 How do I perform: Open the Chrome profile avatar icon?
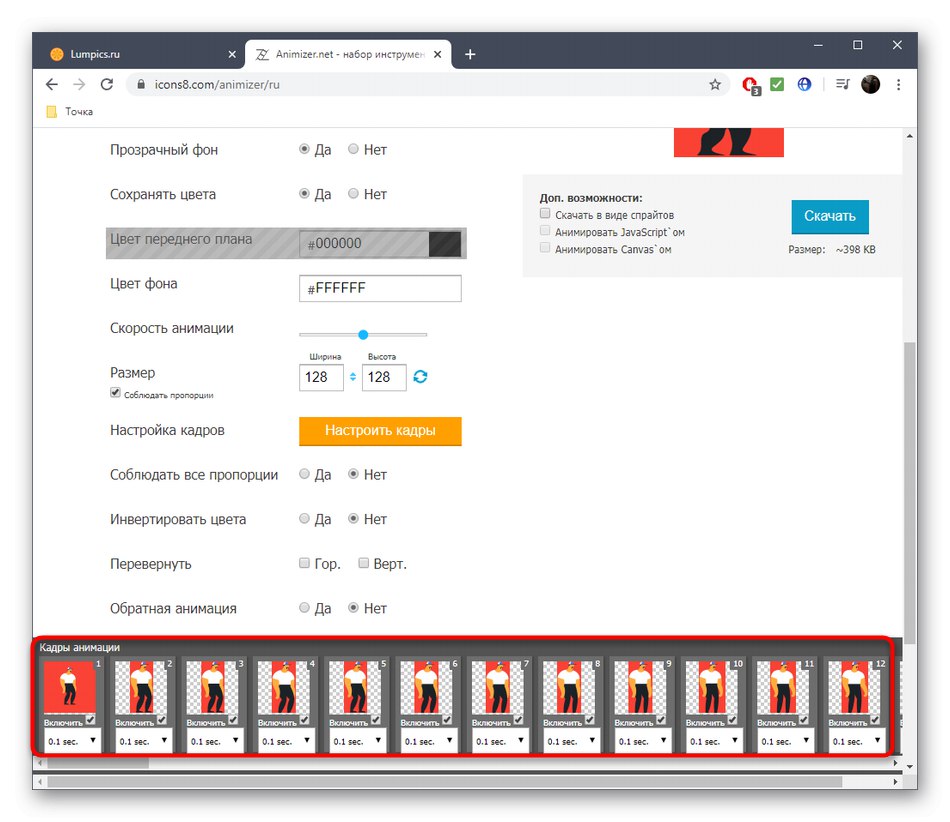(x=869, y=85)
